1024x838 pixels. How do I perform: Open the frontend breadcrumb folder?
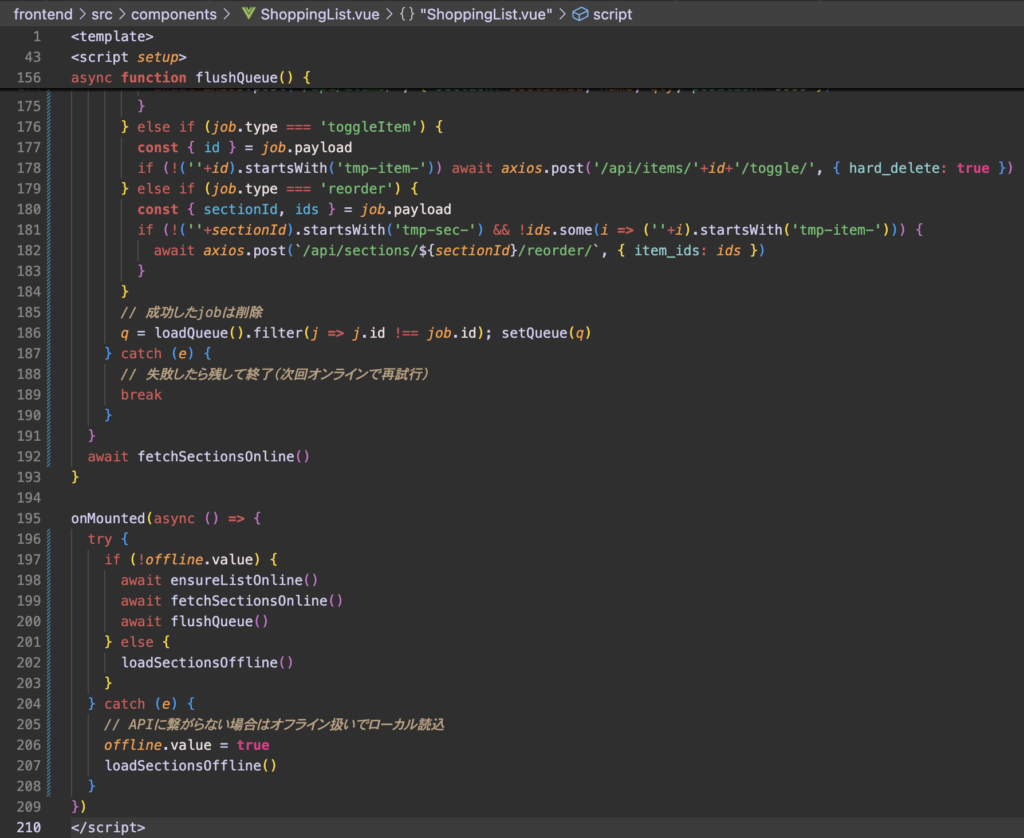point(43,14)
